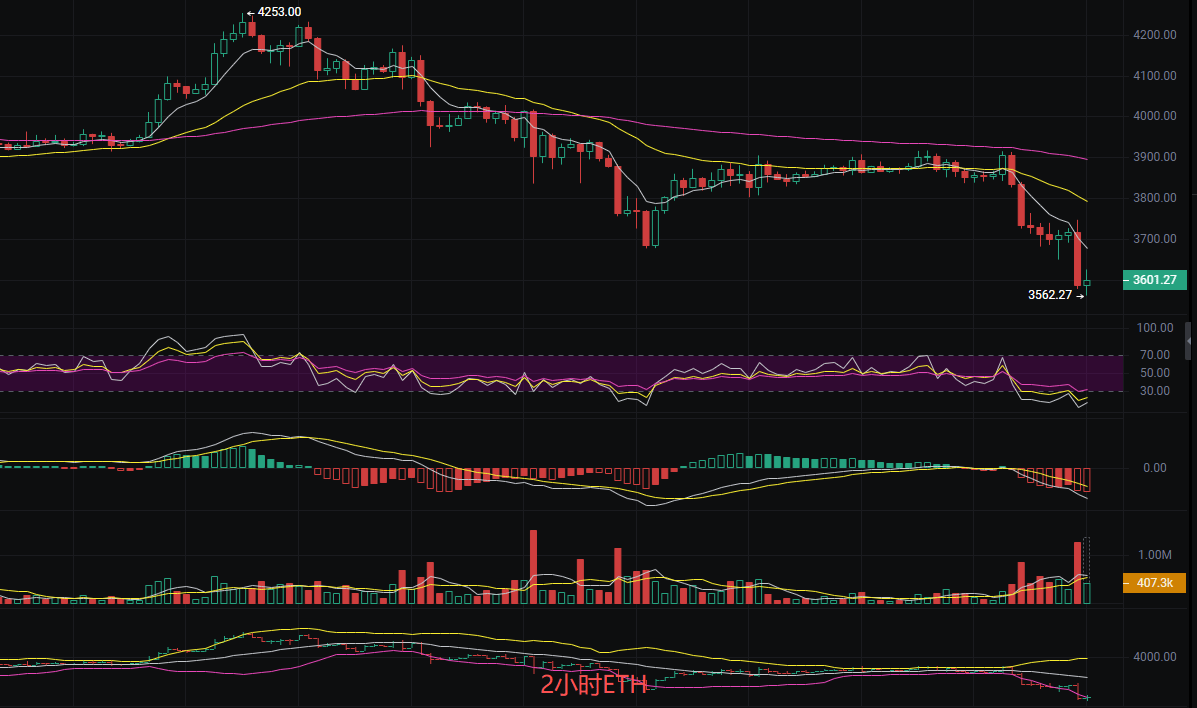Click the 1.00M volume axis label
1197x708 pixels.
point(1154,555)
